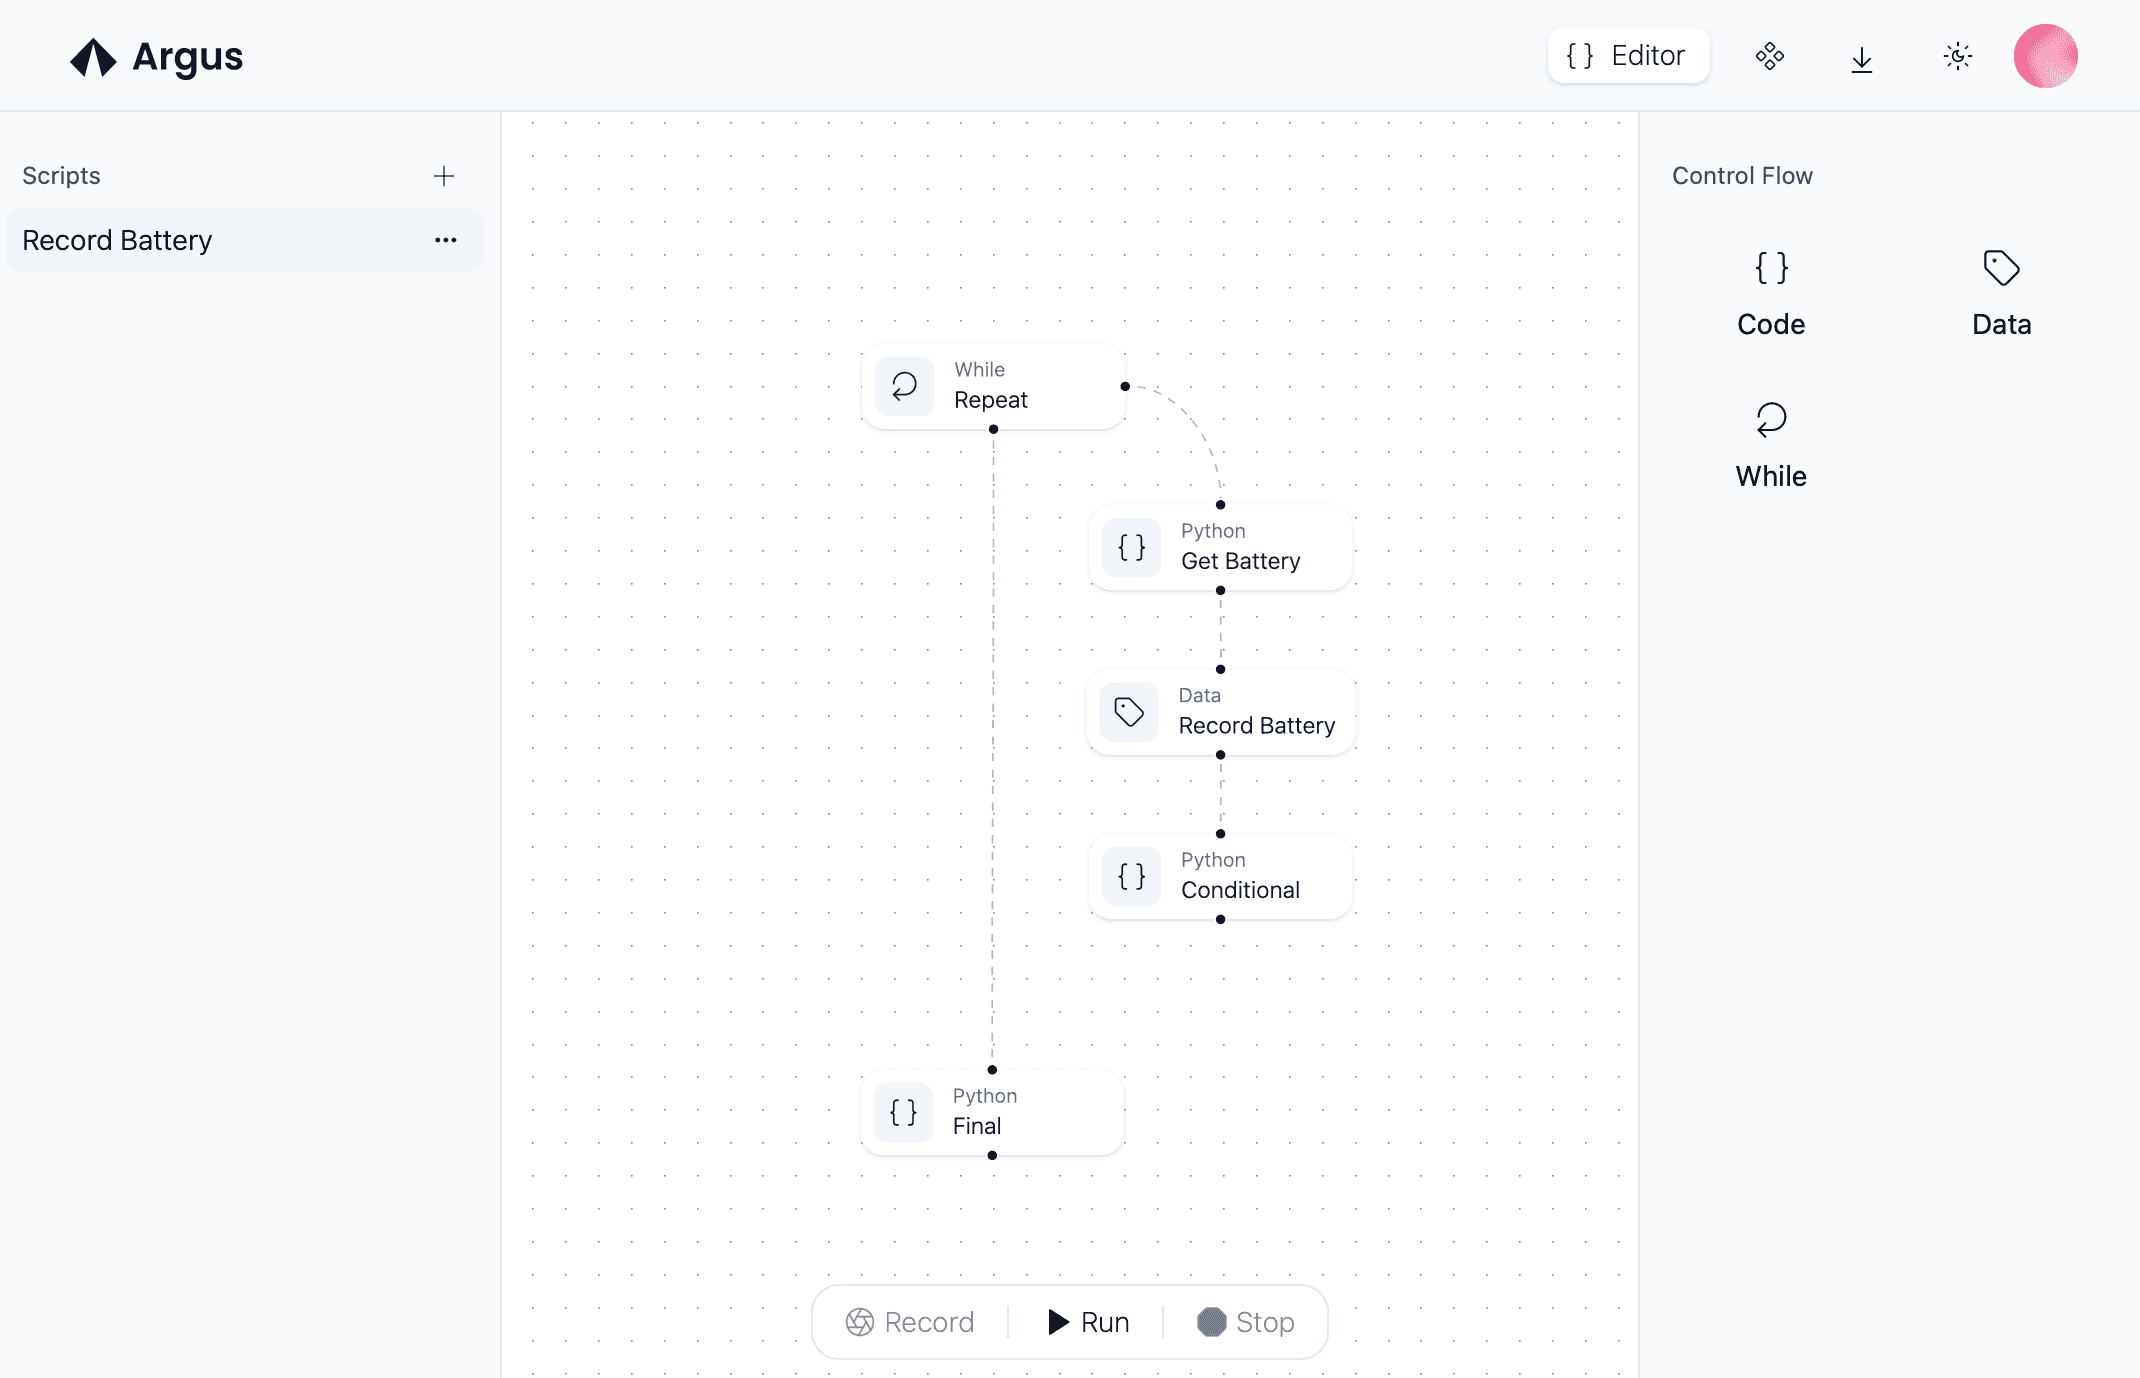2140x1378 pixels.
Task: Click the Argus logo icon
Action: [x=94, y=57]
